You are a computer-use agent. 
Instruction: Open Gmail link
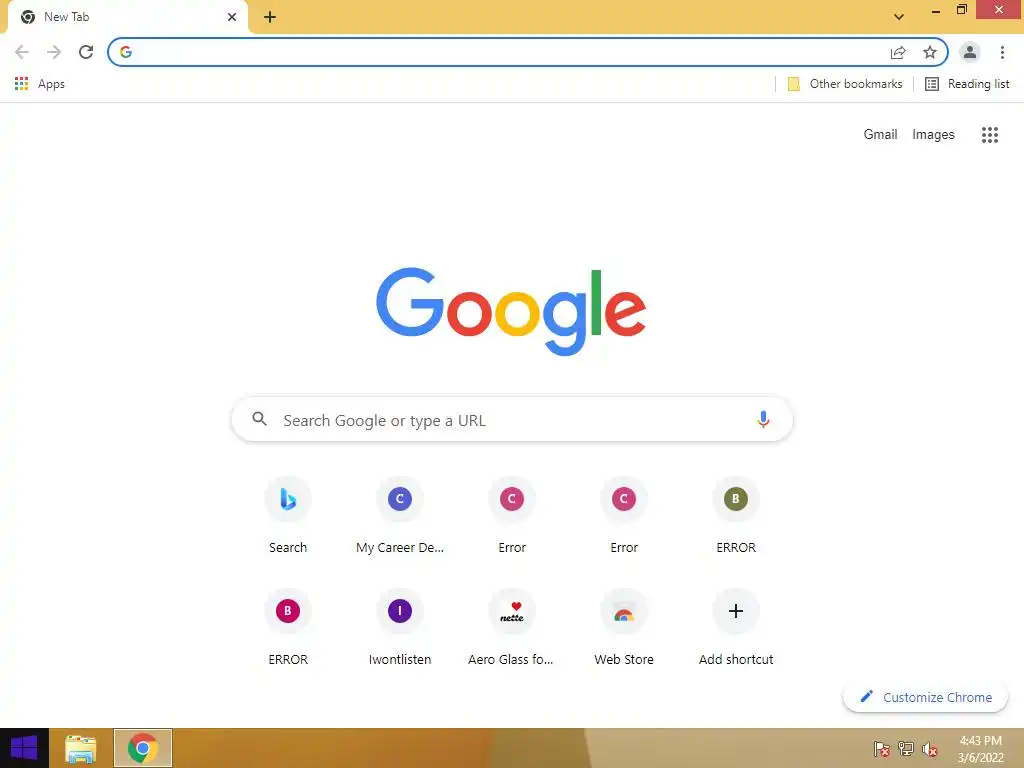880,135
